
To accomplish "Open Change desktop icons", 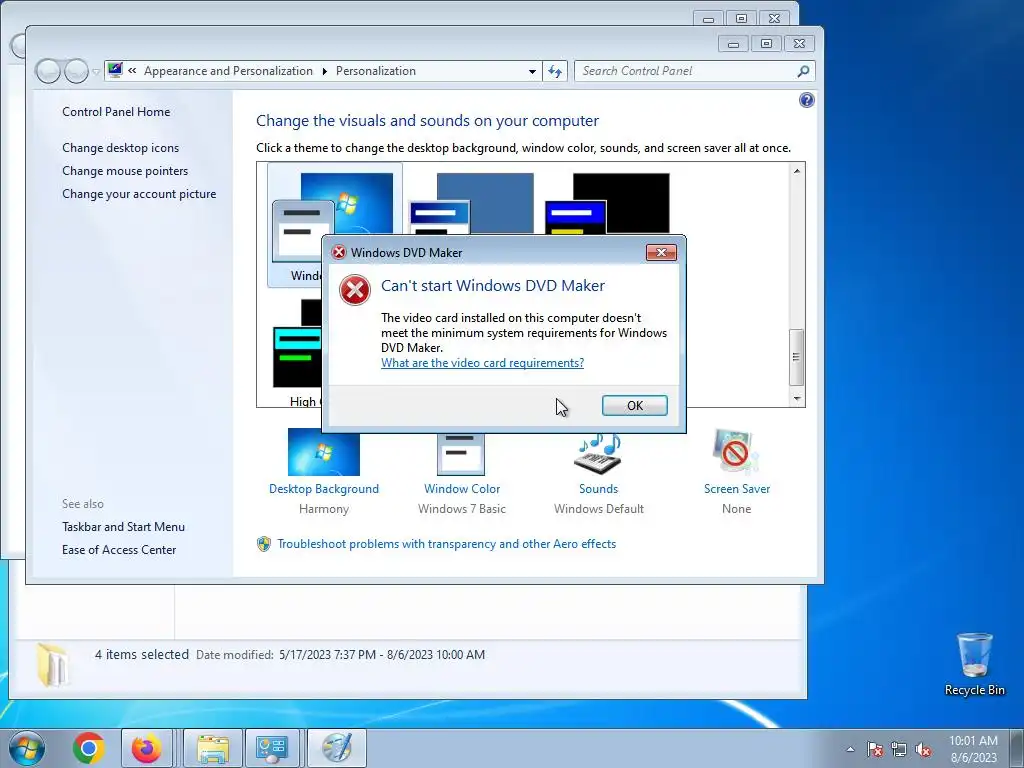I will [x=120, y=148].
